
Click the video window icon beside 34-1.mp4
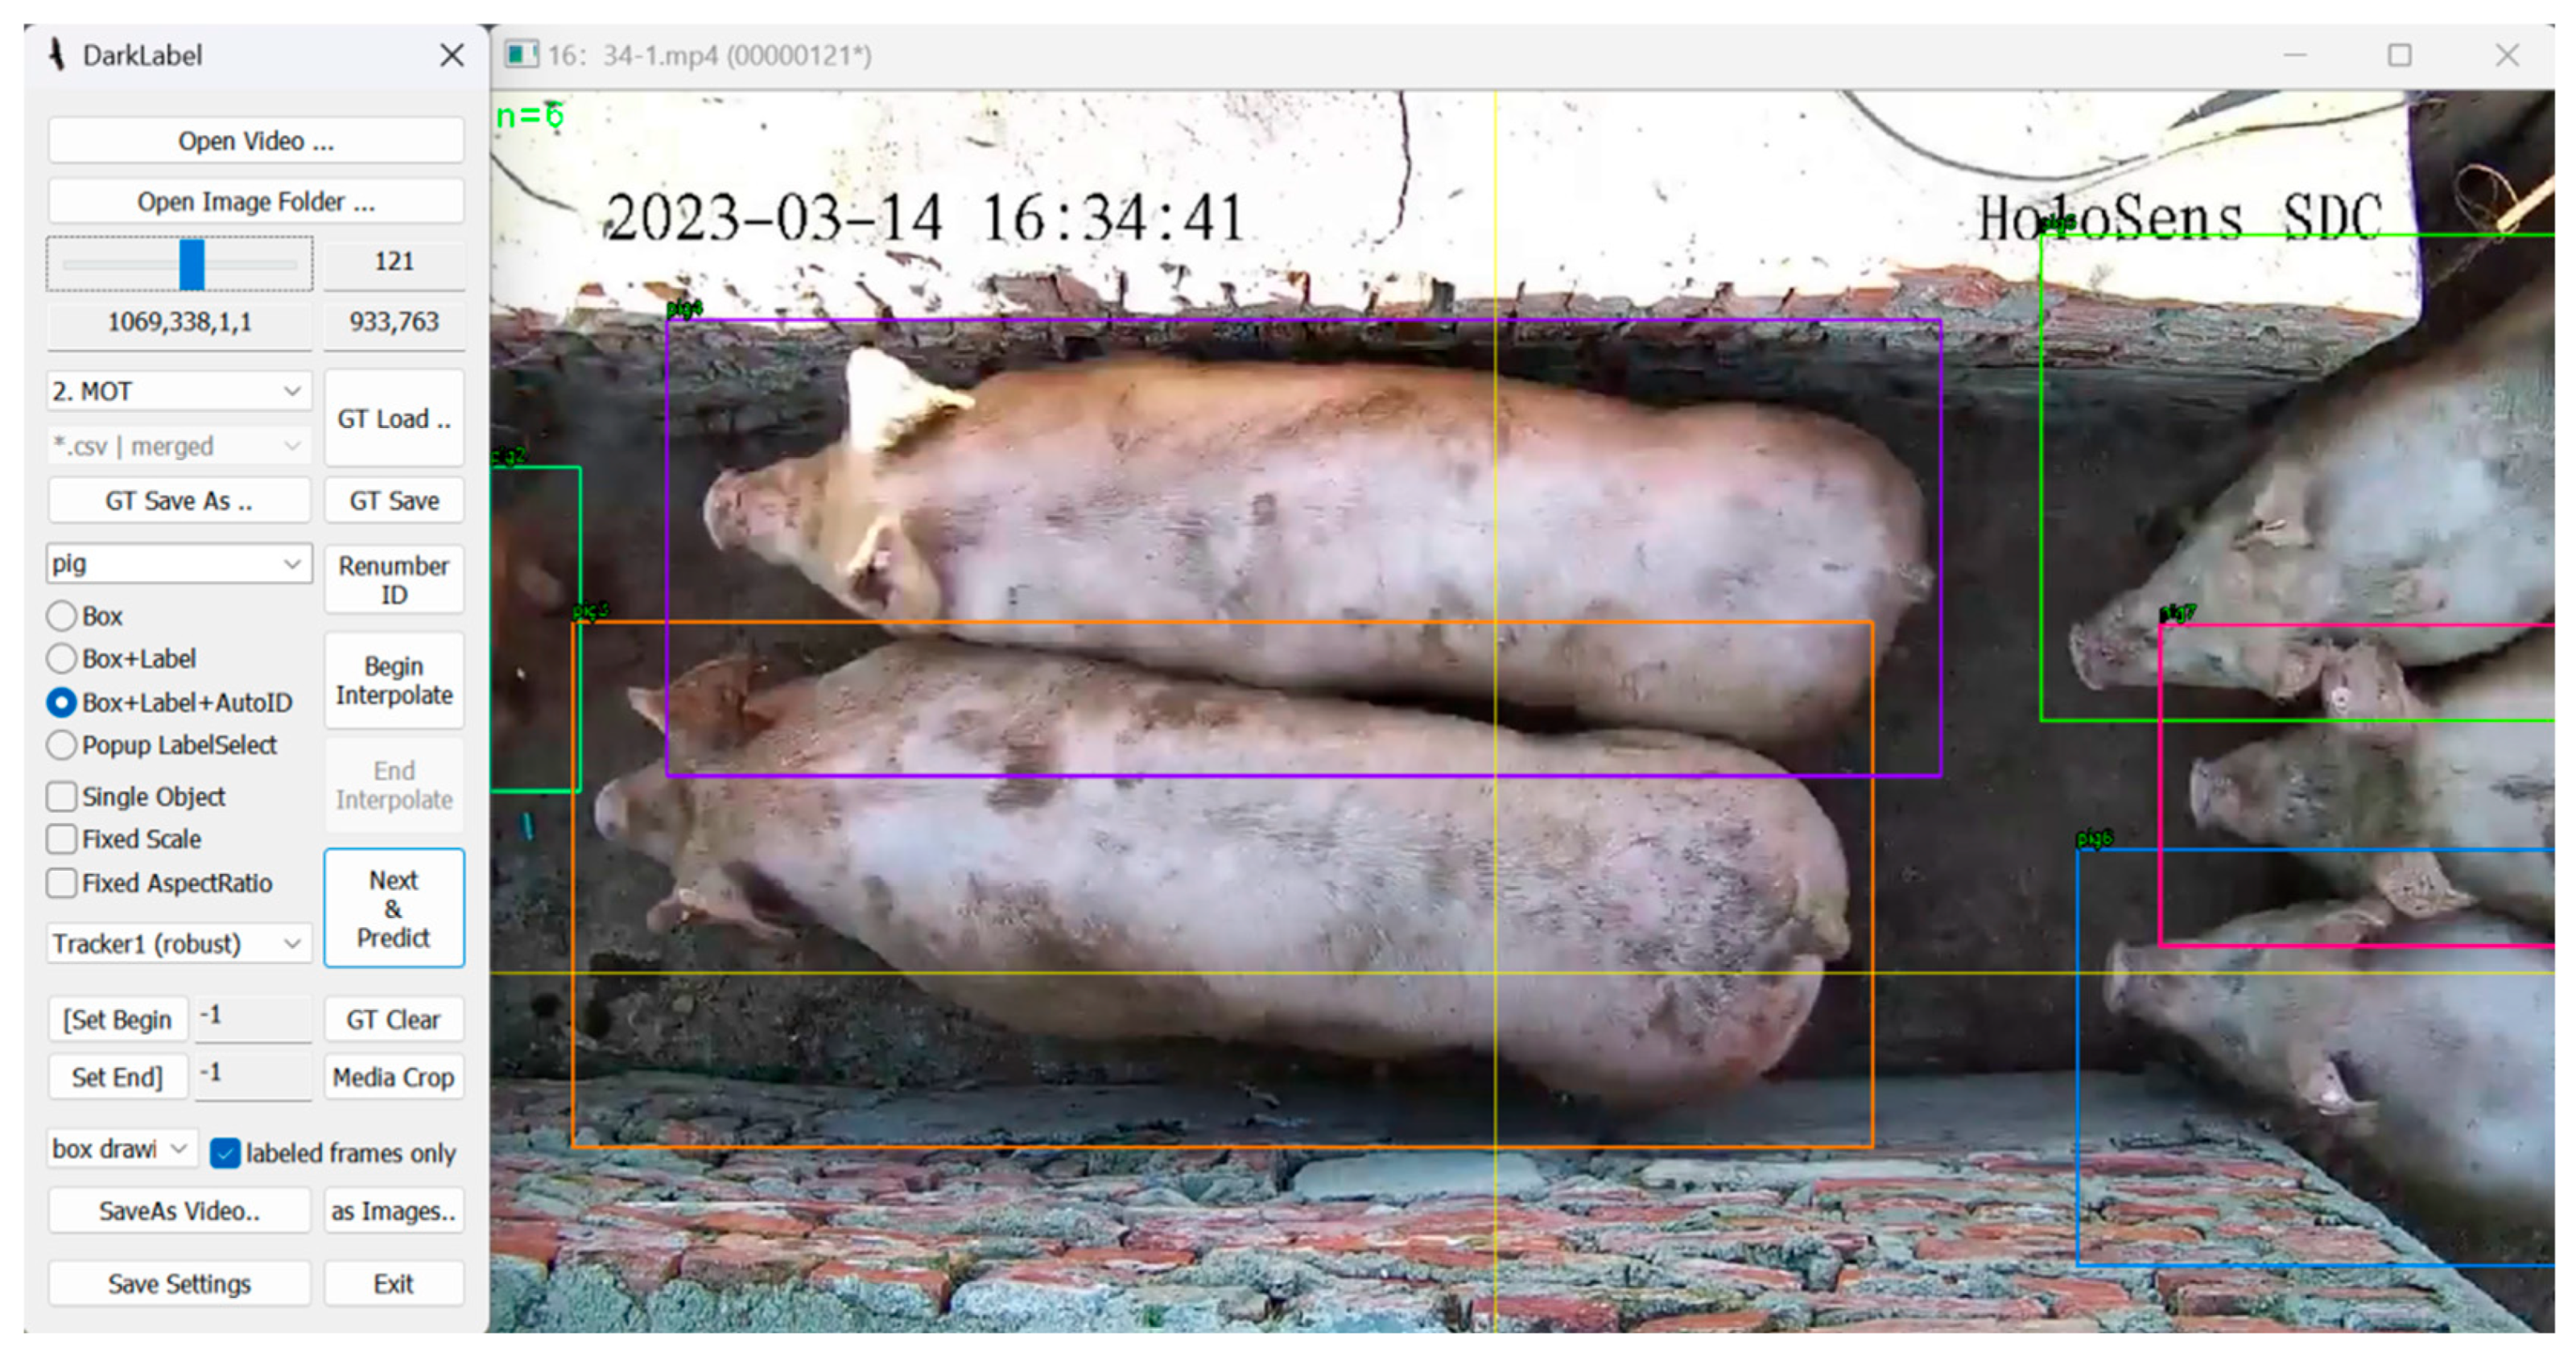coord(521,54)
